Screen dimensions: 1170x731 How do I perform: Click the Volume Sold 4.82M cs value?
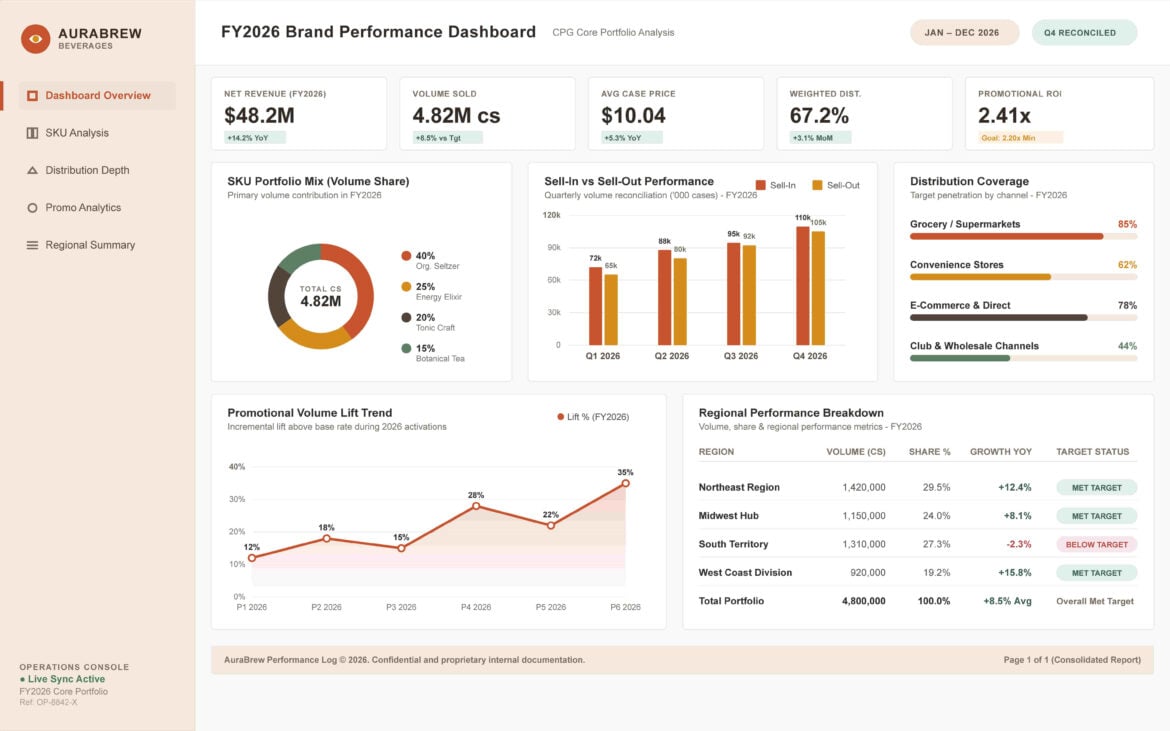[x=456, y=116]
